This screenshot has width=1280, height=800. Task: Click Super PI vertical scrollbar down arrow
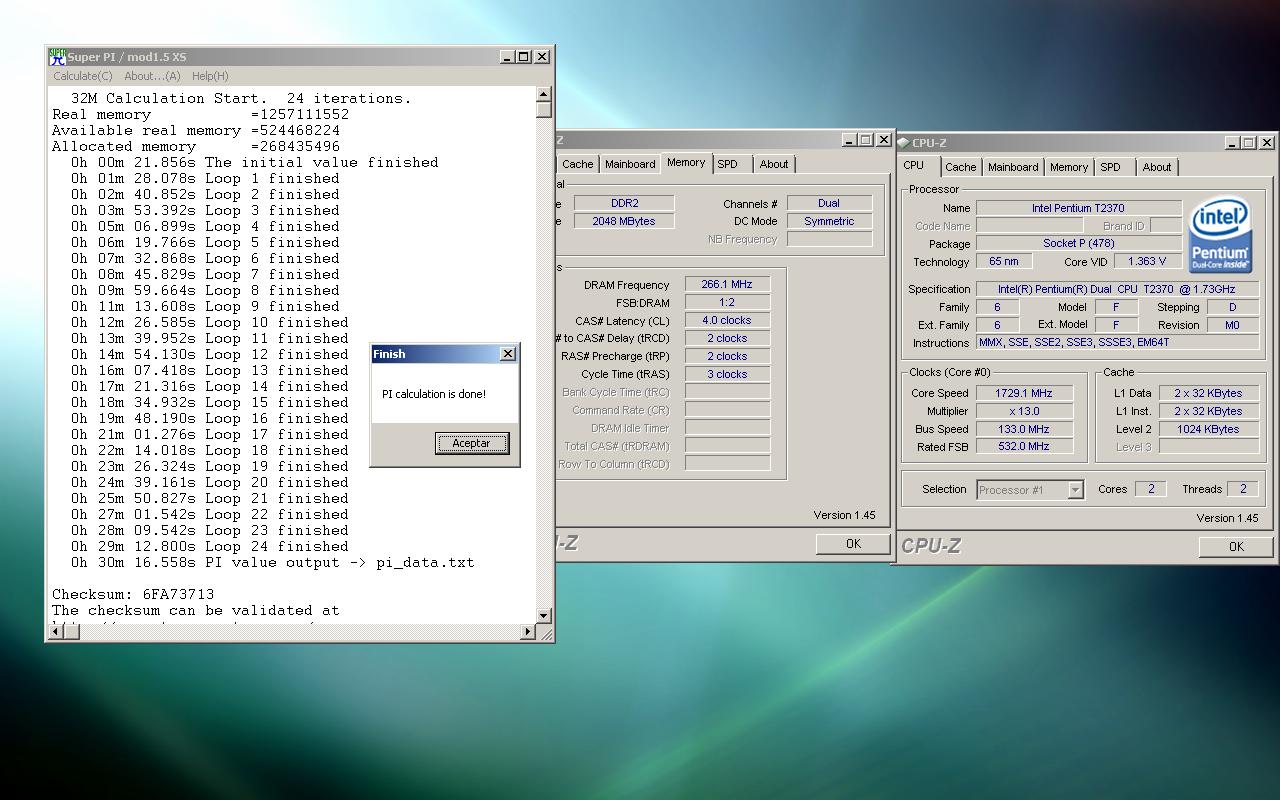tap(544, 616)
